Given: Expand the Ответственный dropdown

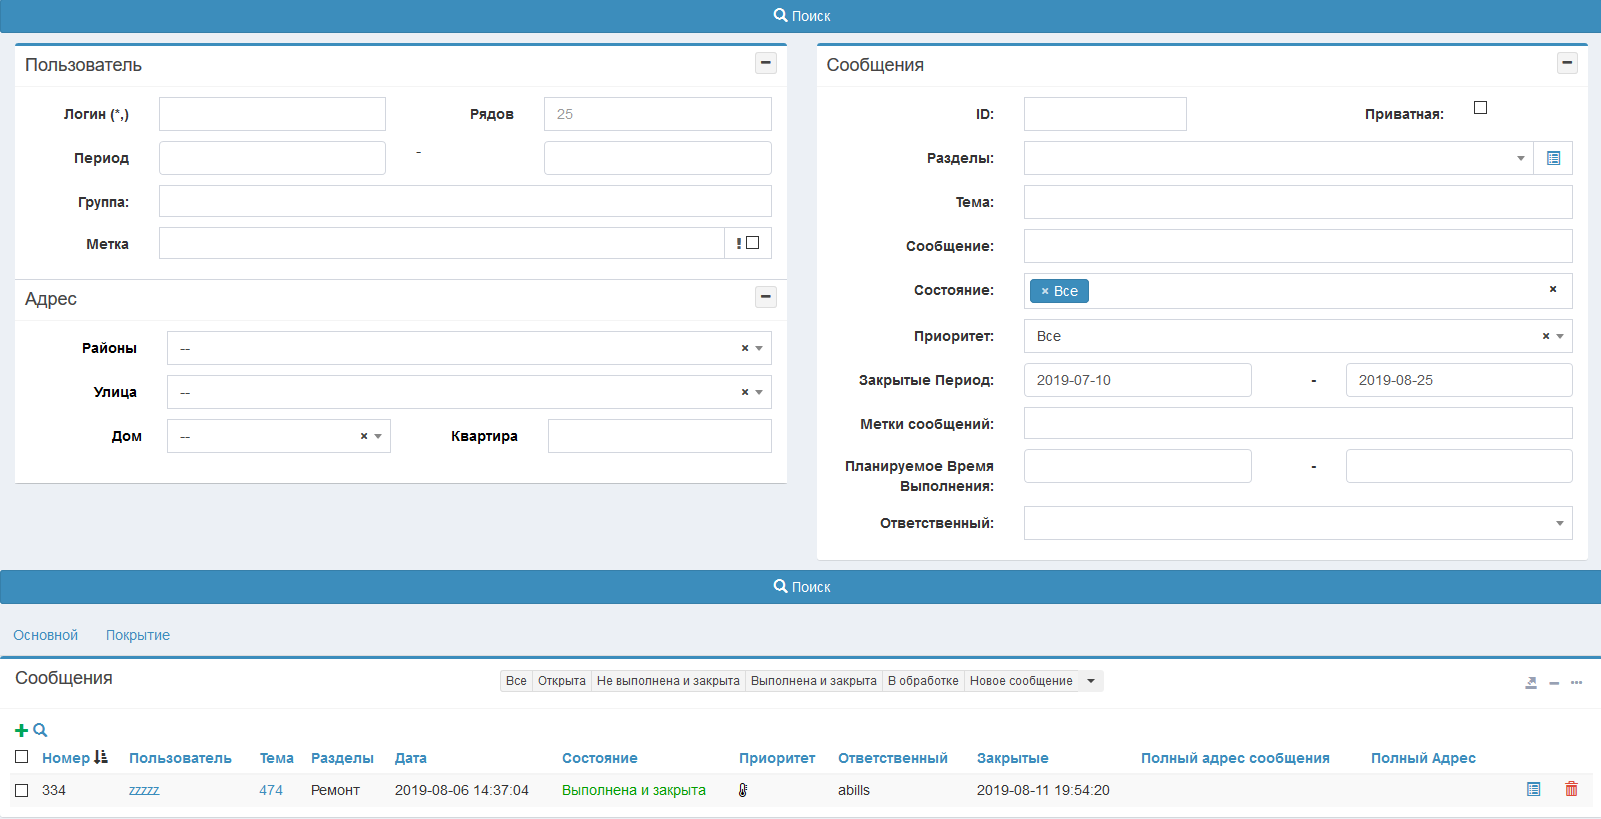Looking at the screenshot, I should [x=1297, y=523].
